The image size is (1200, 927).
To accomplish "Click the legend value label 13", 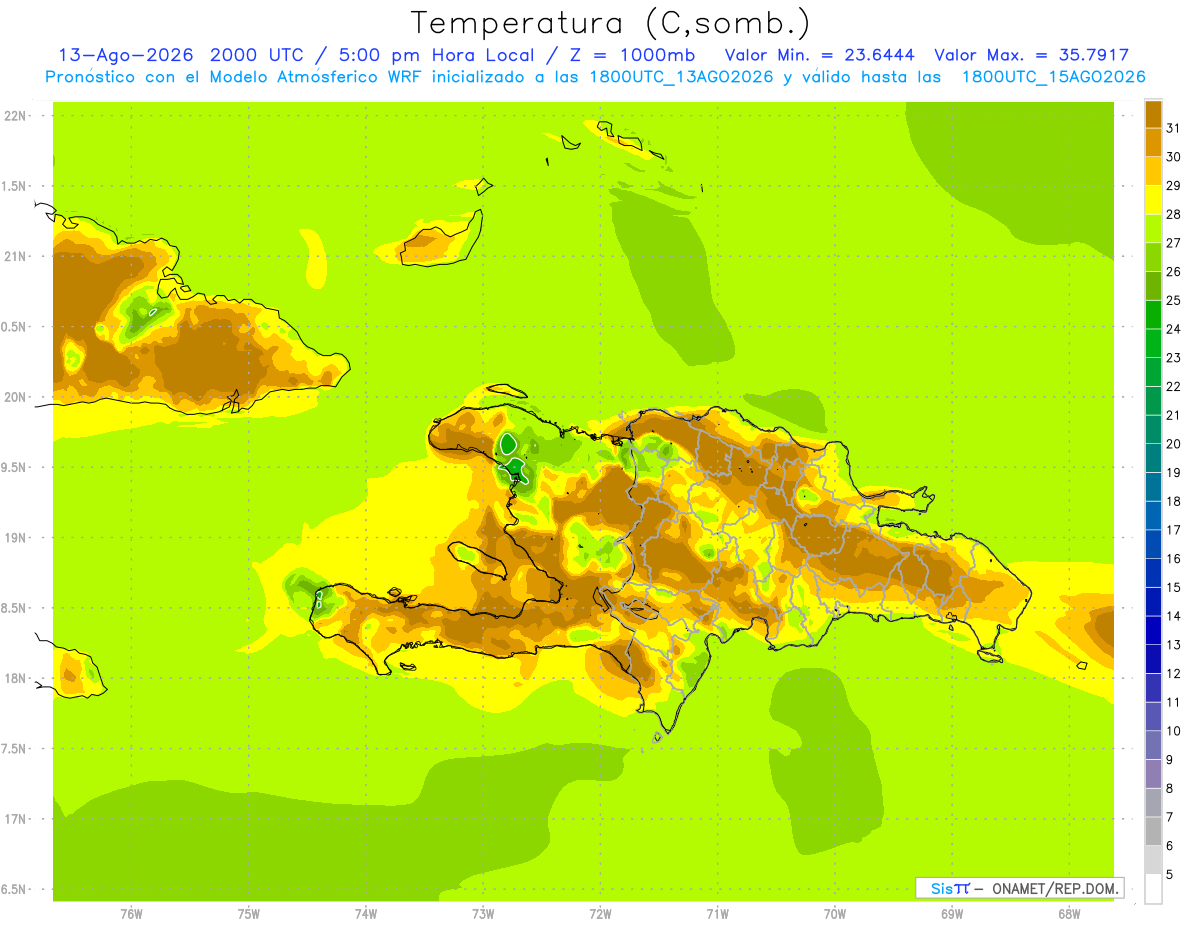I will pos(1173,645).
